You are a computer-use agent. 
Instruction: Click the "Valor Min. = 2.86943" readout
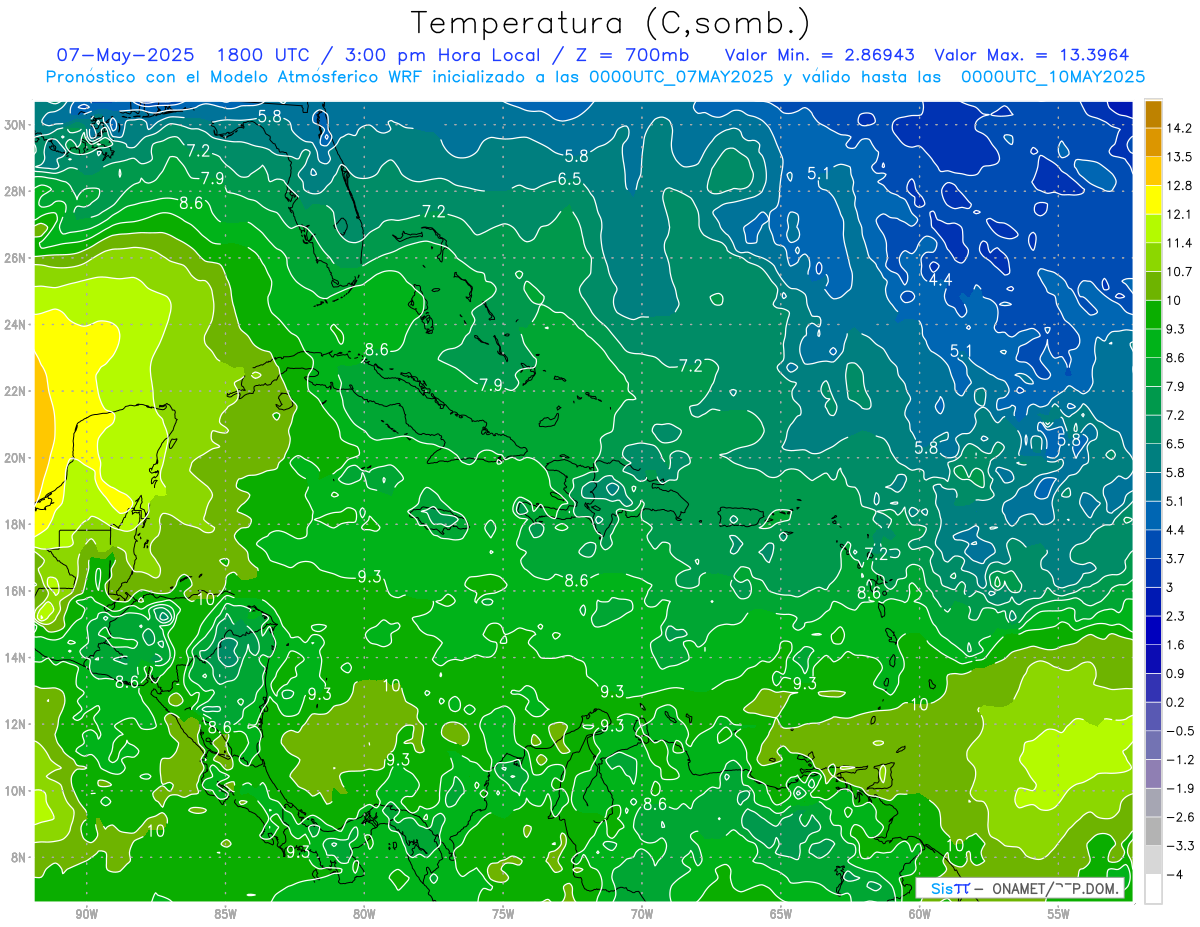pos(820,54)
